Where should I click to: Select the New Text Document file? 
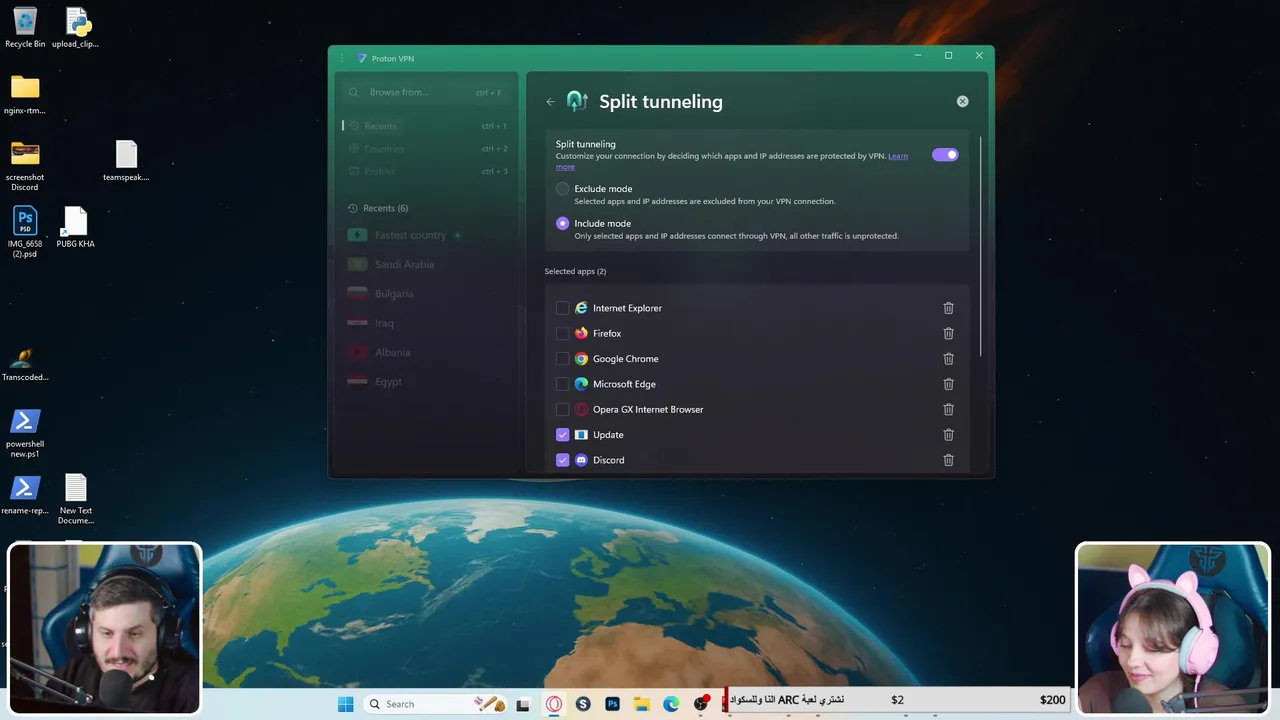click(76, 499)
